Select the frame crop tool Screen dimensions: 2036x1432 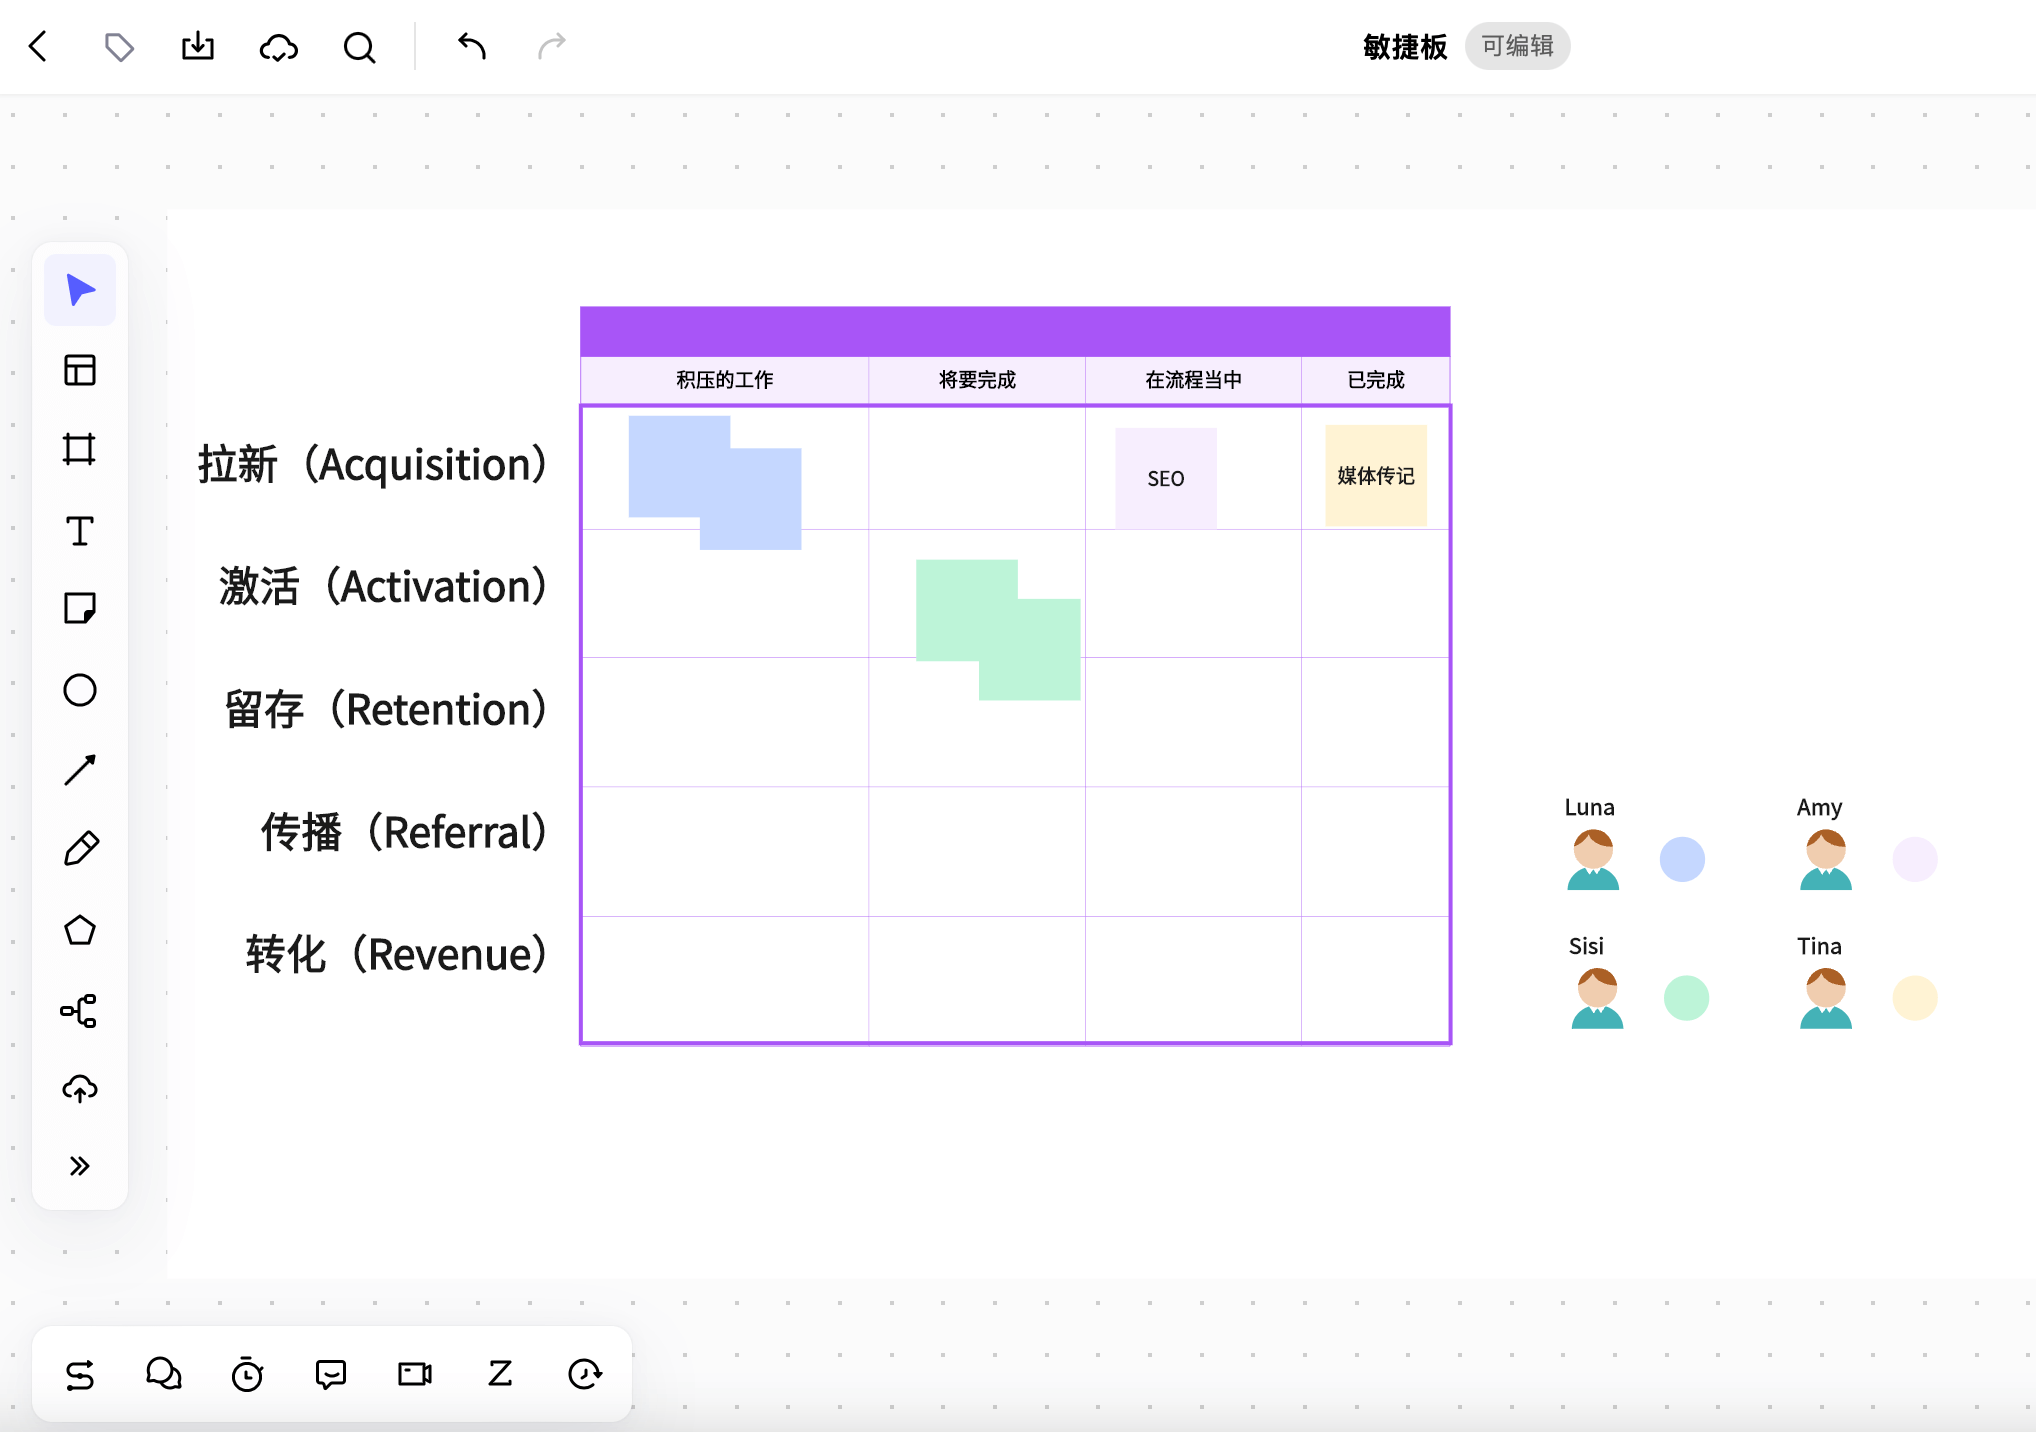pyautogui.click(x=80, y=449)
